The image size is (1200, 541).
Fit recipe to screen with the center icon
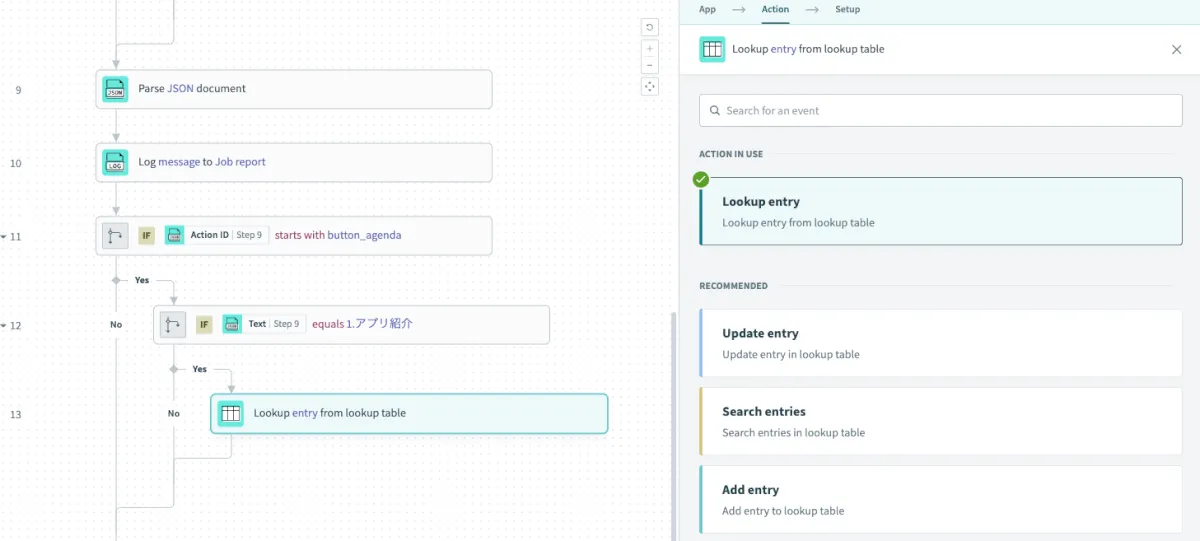pos(650,86)
